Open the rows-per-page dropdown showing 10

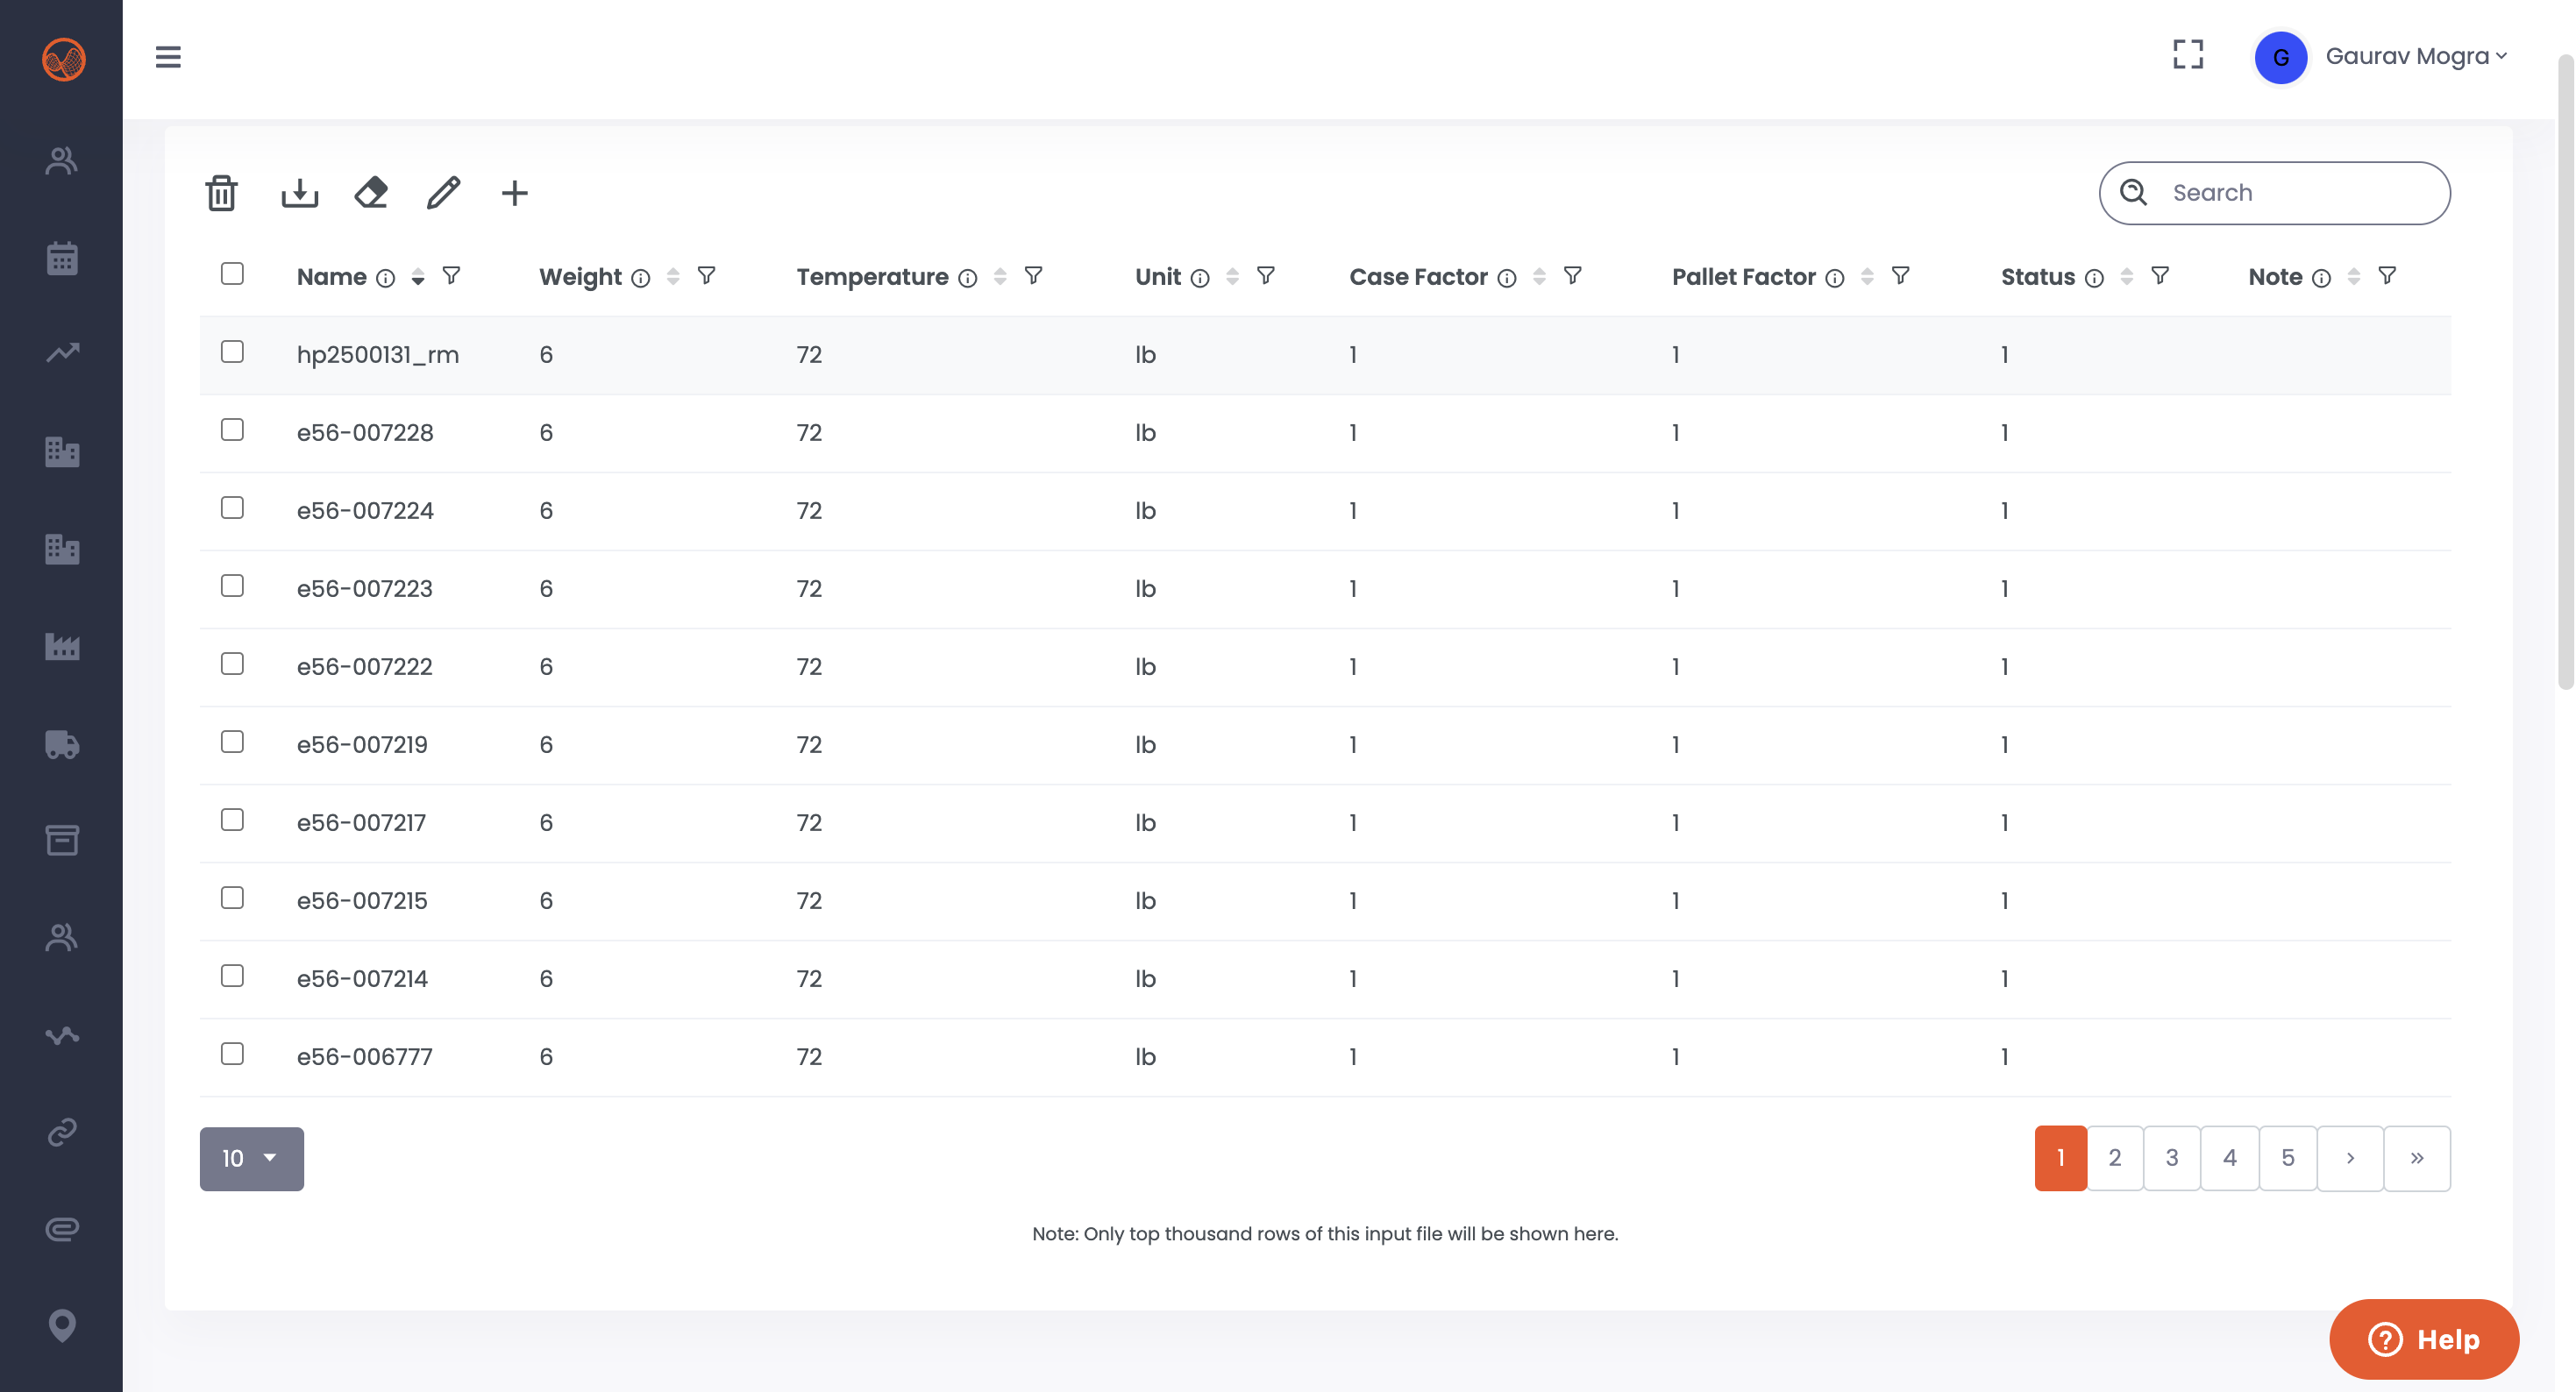pyautogui.click(x=251, y=1158)
